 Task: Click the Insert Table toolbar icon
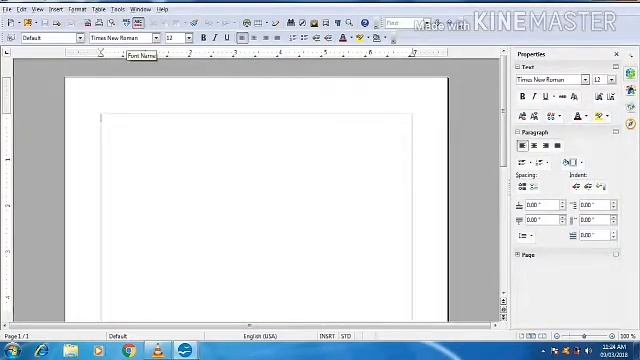pos(258,23)
